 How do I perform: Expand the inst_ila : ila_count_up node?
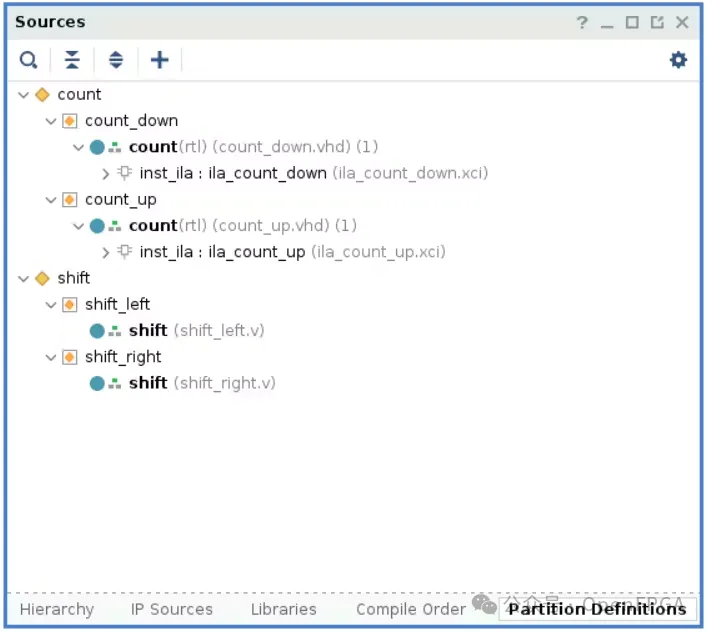pyautogui.click(x=106, y=252)
